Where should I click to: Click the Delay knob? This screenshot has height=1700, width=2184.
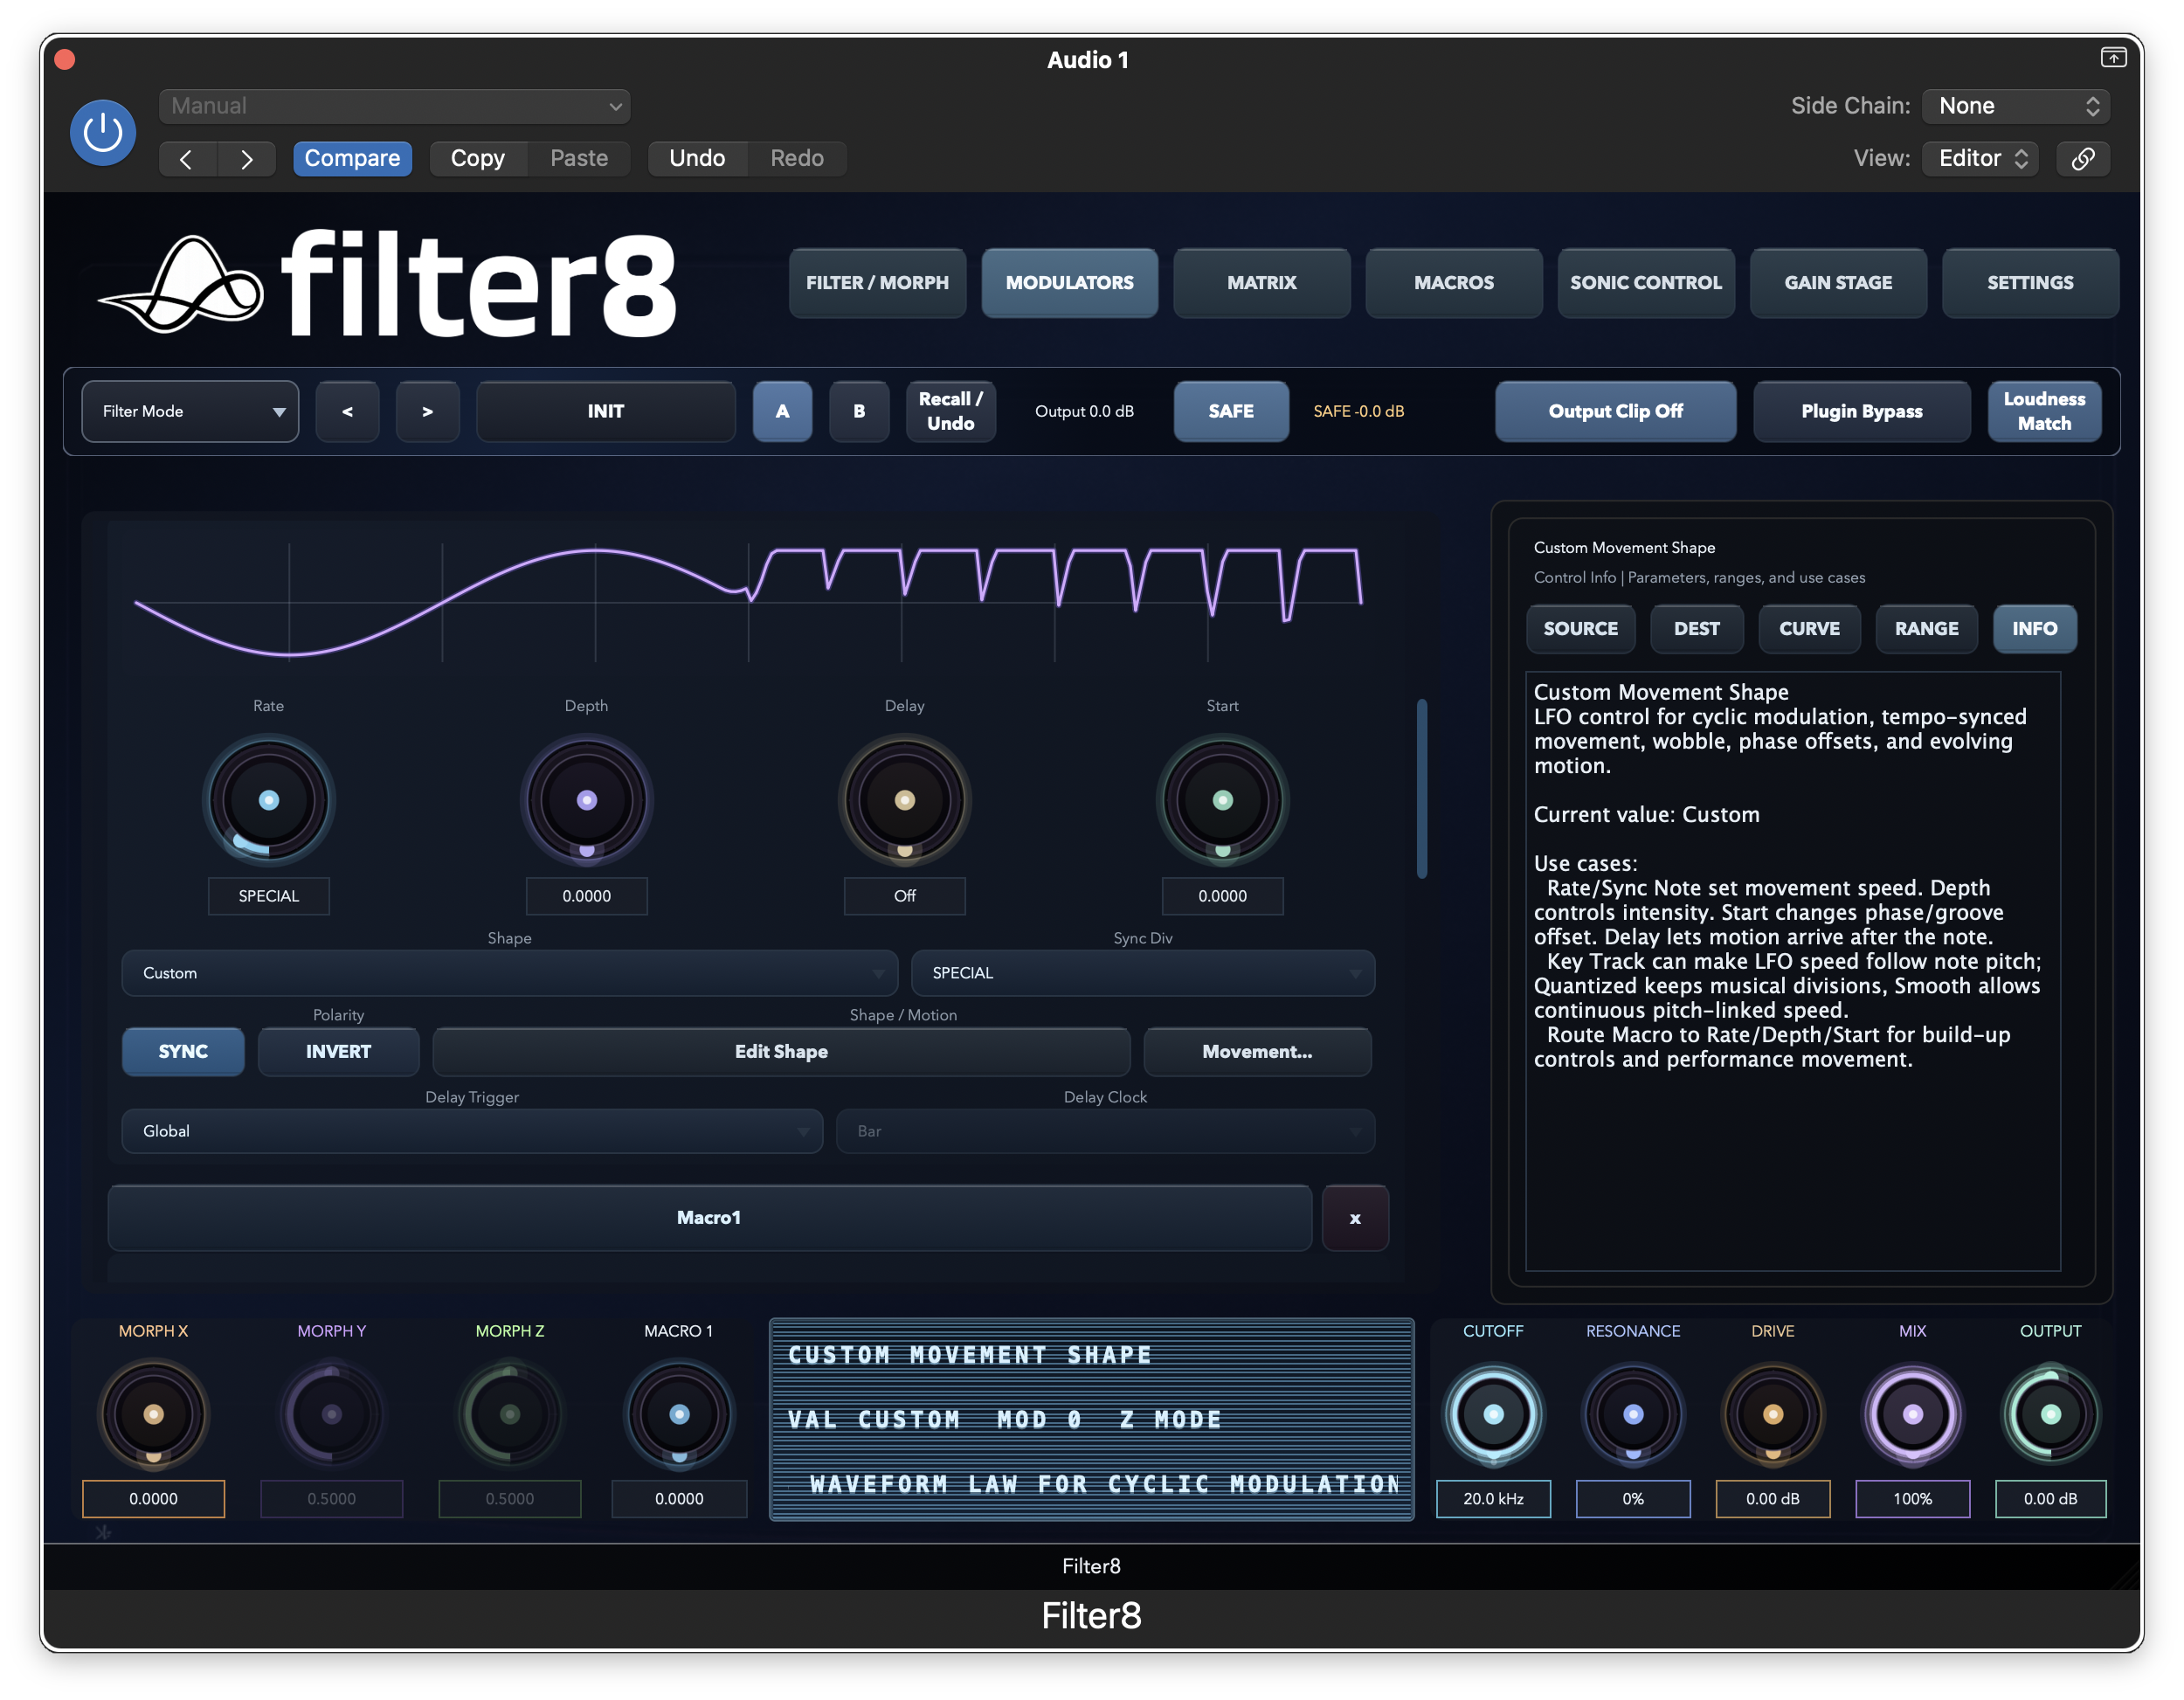pos(904,800)
